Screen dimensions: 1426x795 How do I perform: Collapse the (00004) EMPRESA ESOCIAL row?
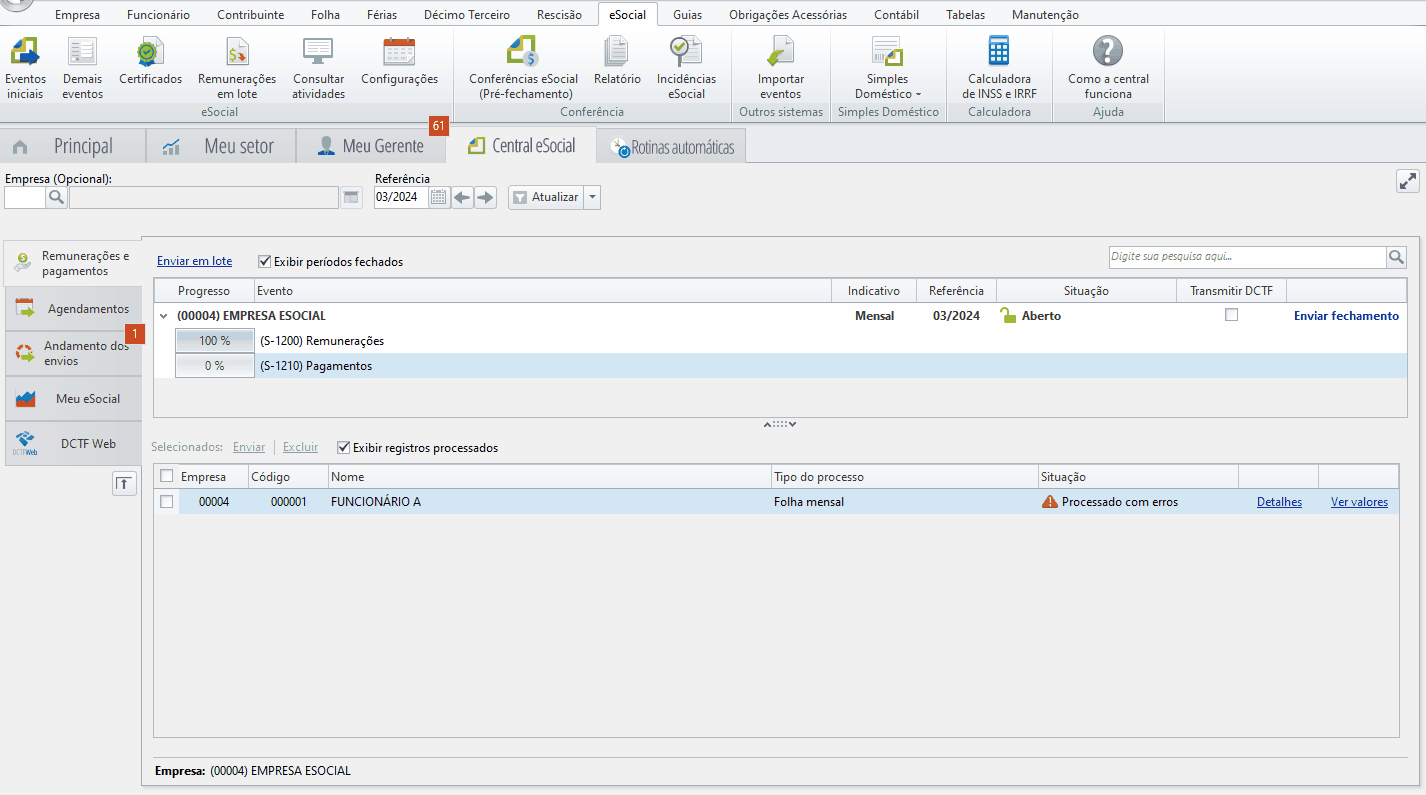pyautogui.click(x=163, y=316)
